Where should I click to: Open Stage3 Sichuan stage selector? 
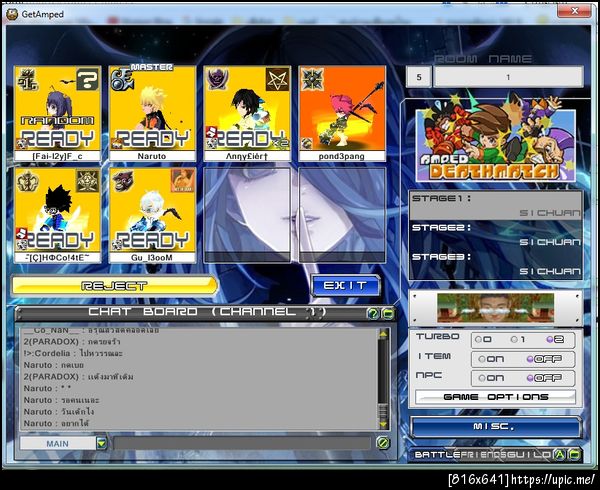[496, 264]
